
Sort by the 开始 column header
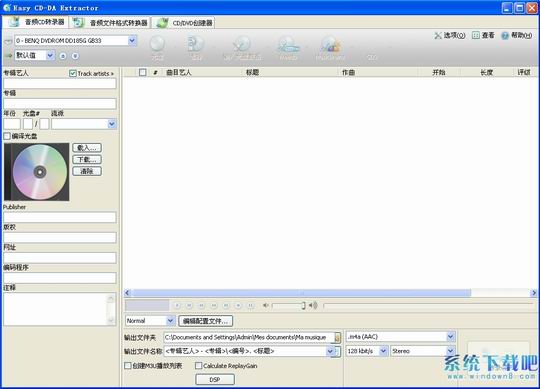pos(439,73)
